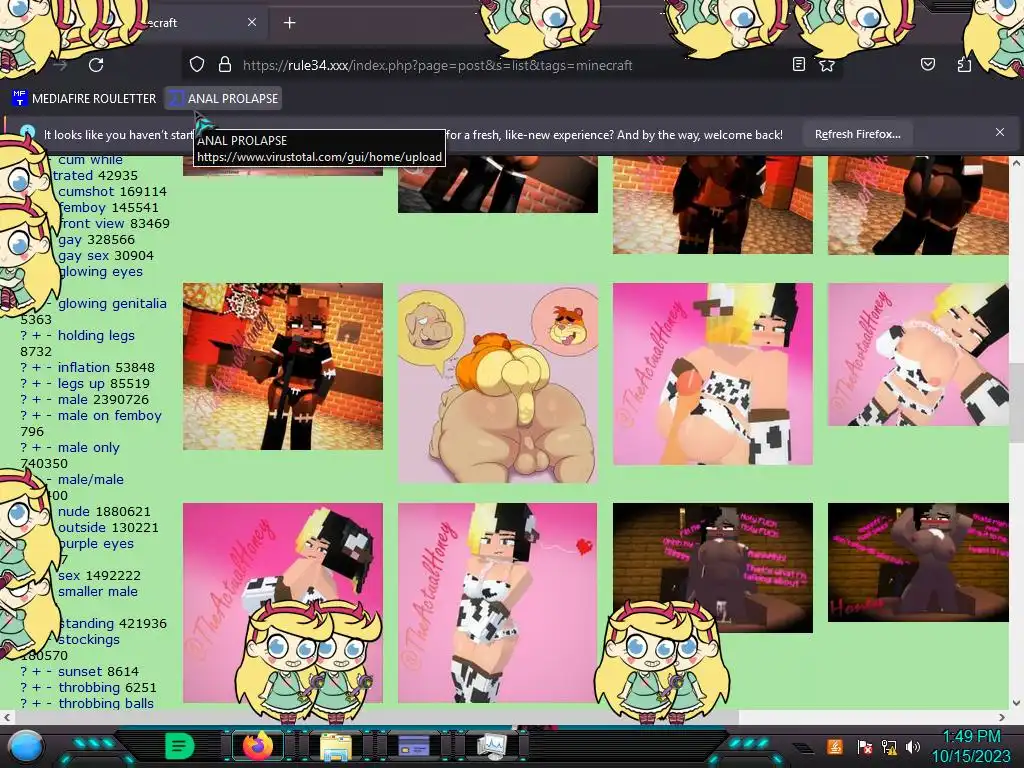This screenshot has width=1024, height=768.
Task: Open the 'standing' tag link
Action: coord(86,624)
